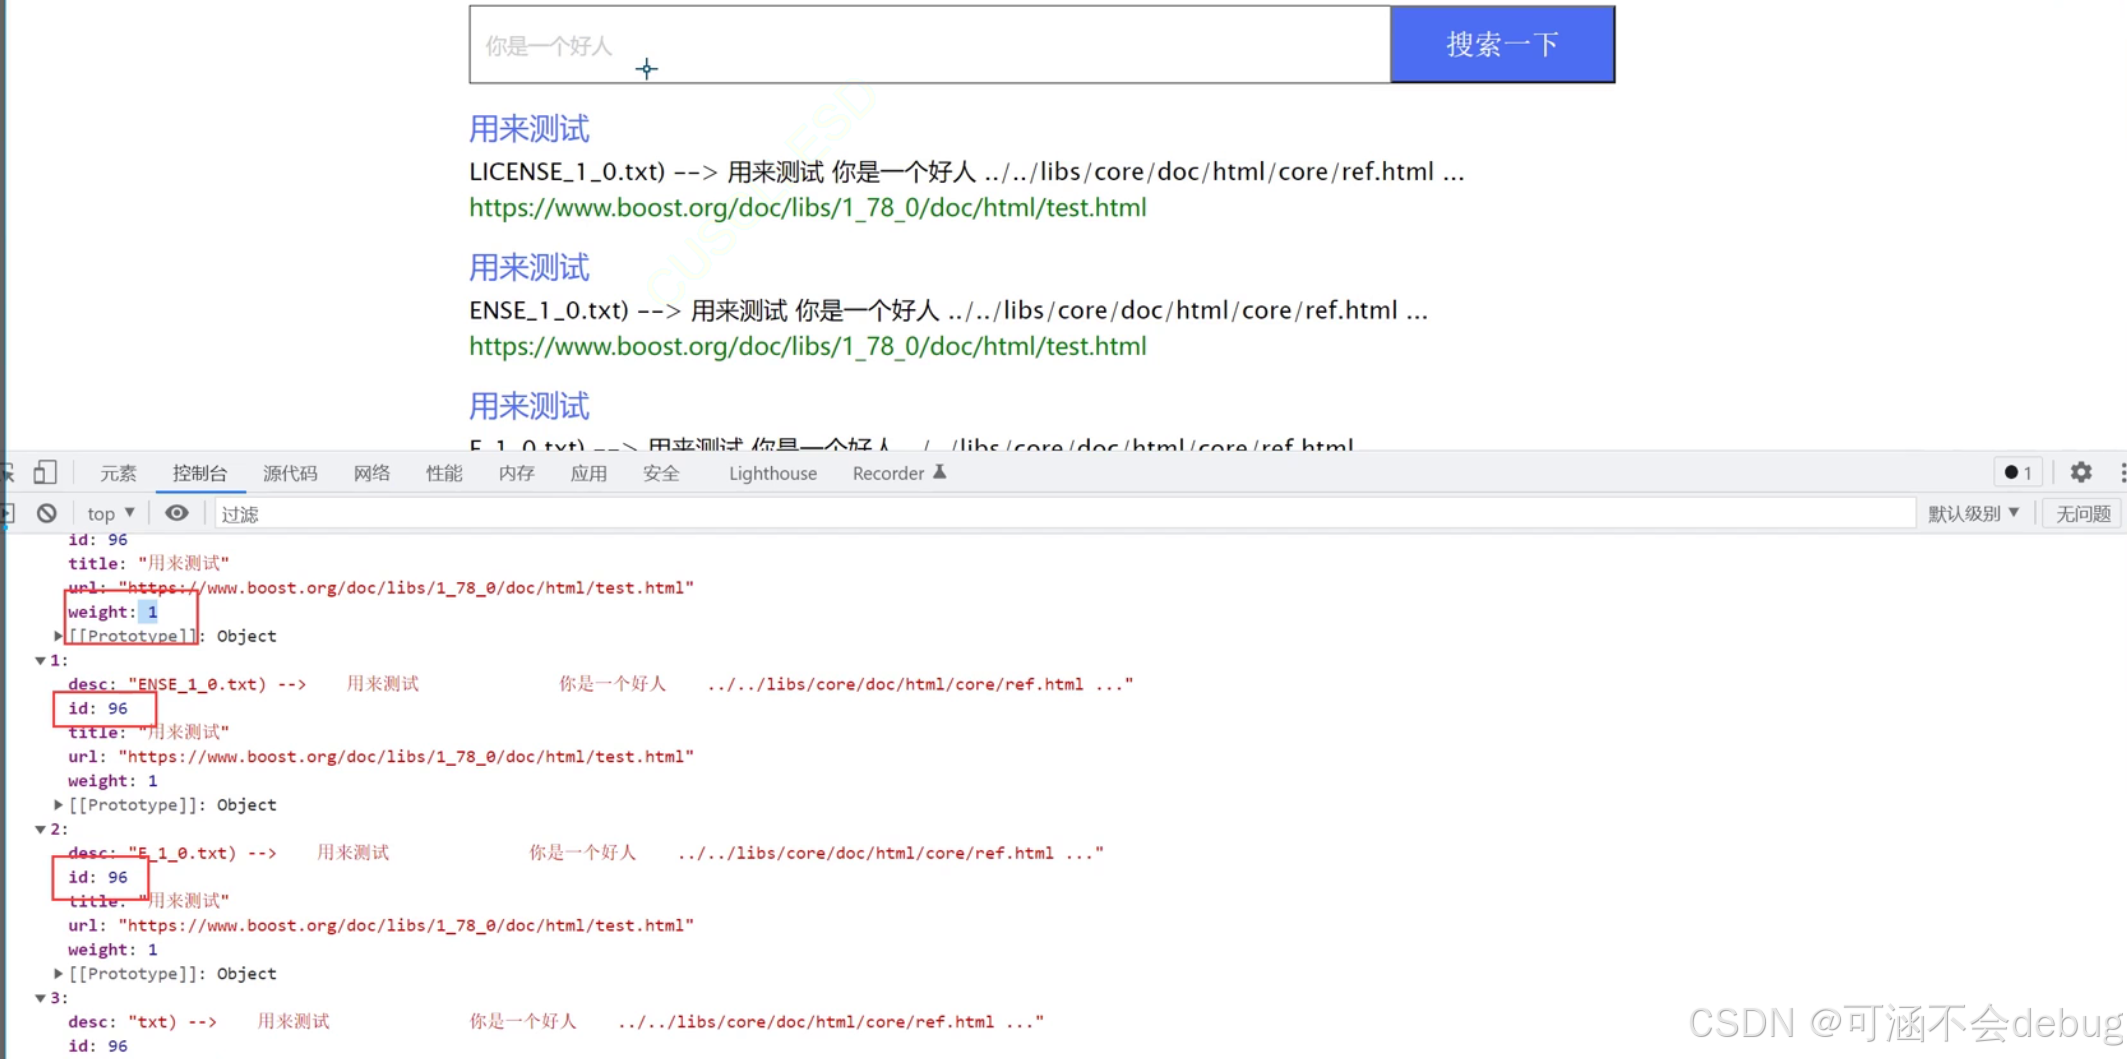This screenshot has width=2127, height=1059.
Task: Clear the console with the ban icon
Action: coord(47,513)
